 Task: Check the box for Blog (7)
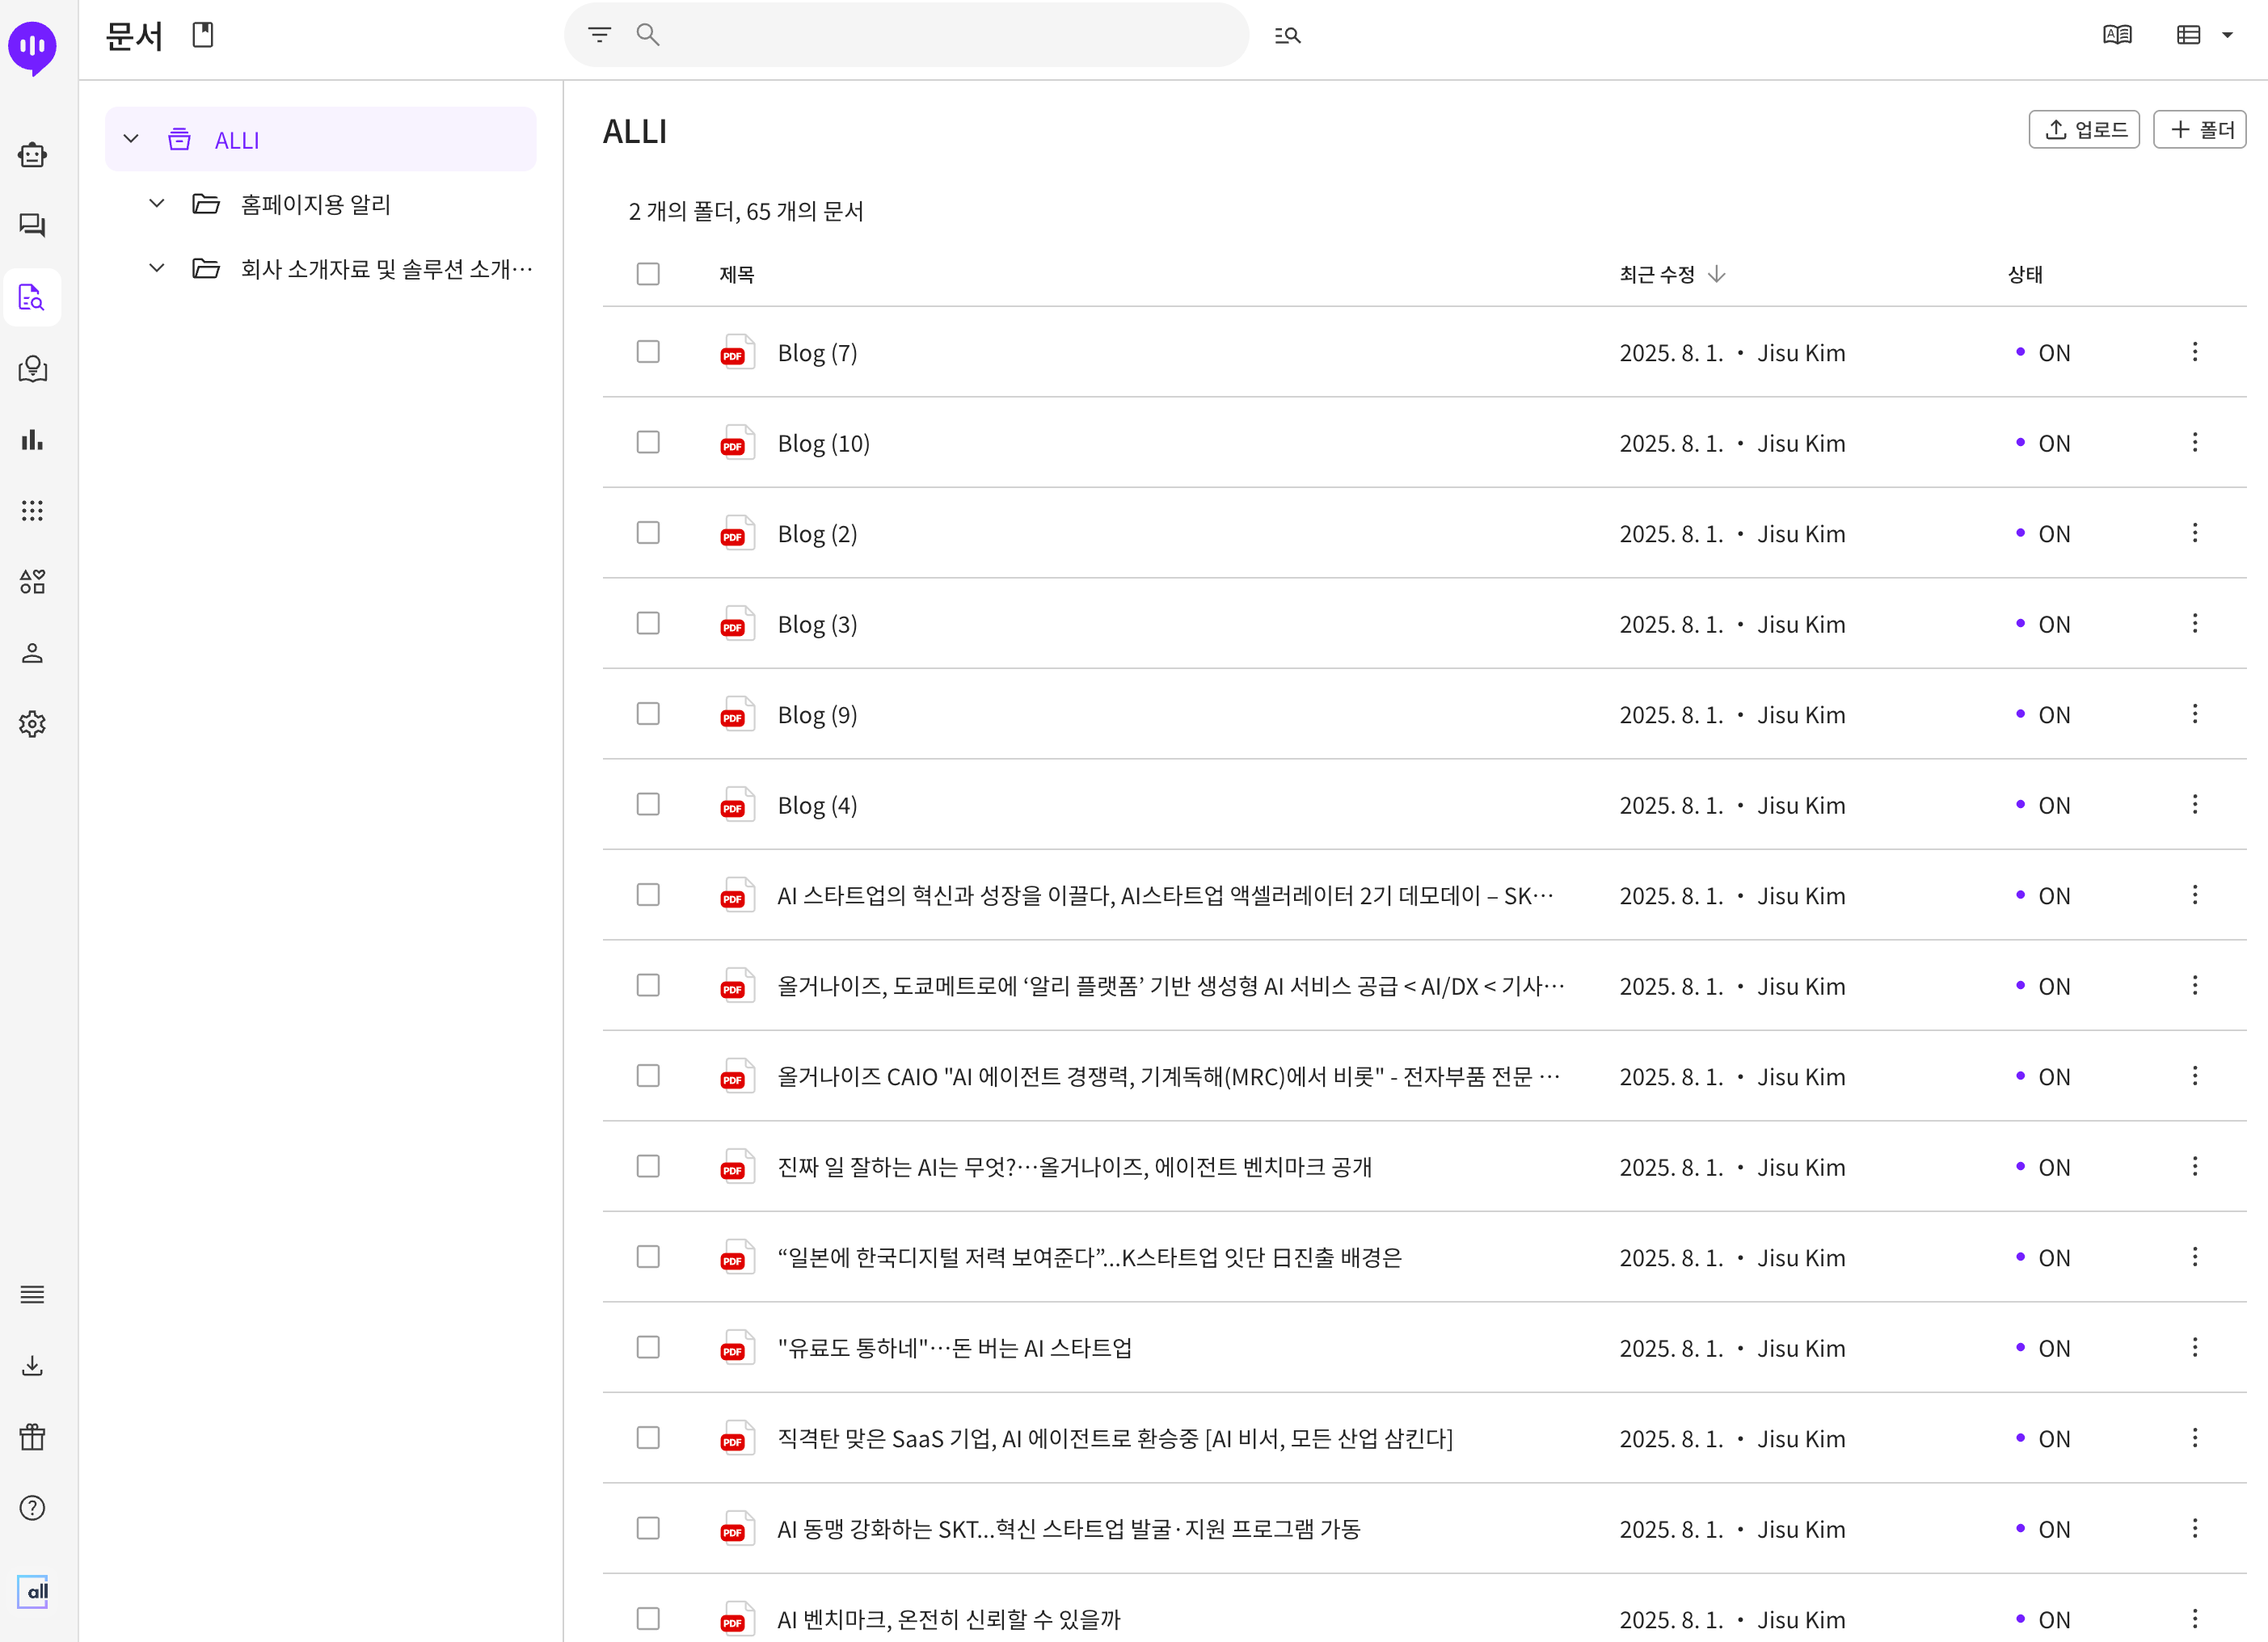coord(648,352)
